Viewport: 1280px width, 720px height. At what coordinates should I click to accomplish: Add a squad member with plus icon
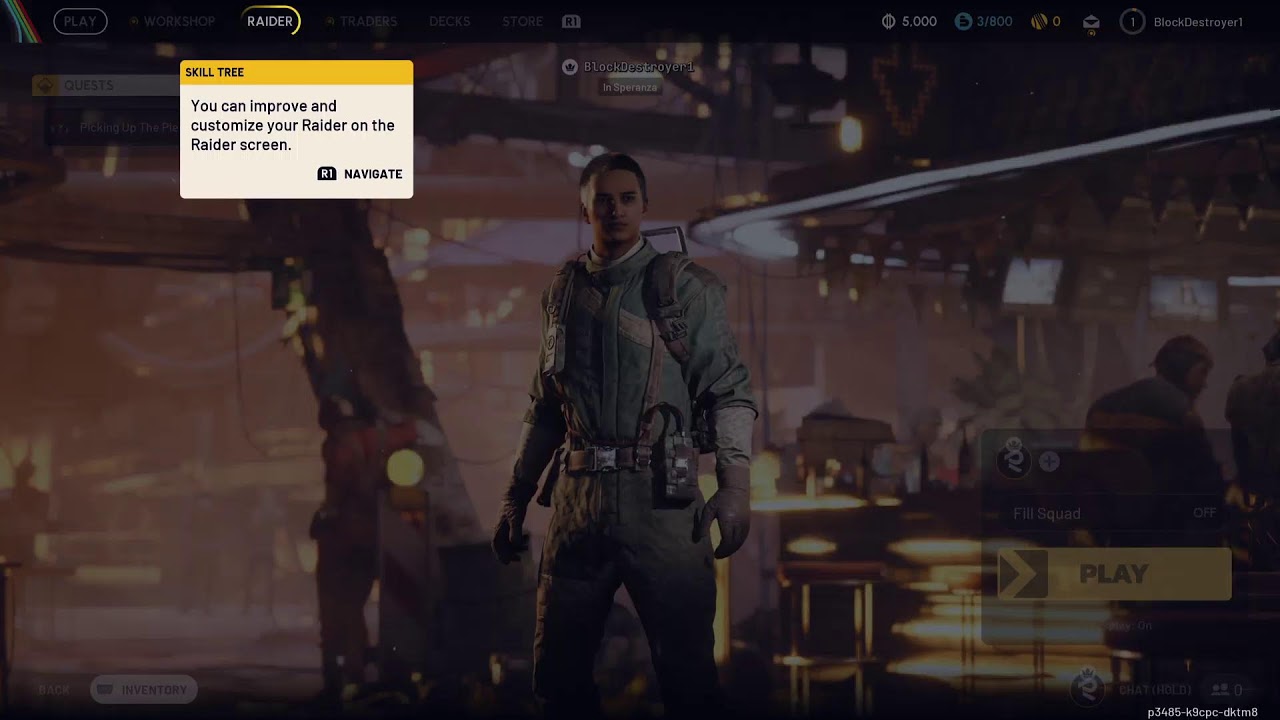tap(1049, 461)
